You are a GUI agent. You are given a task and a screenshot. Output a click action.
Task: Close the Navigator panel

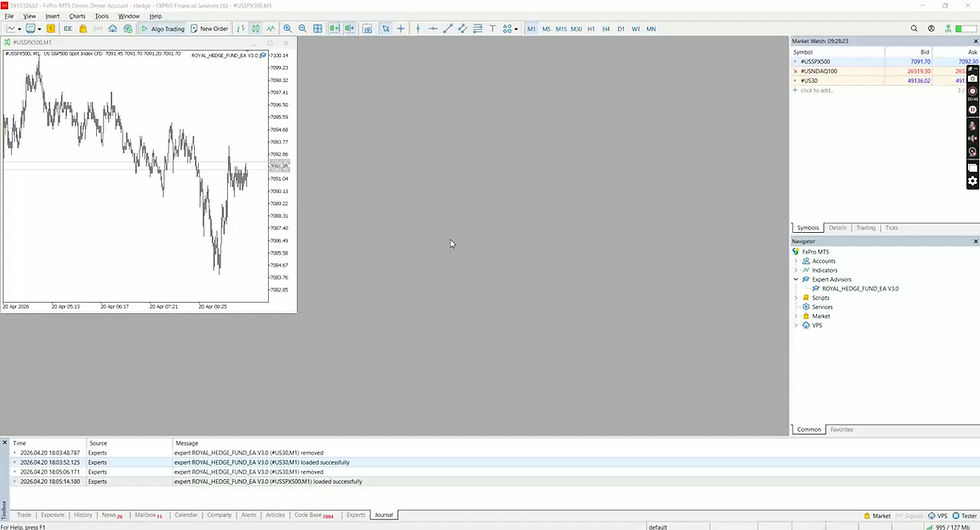976,241
